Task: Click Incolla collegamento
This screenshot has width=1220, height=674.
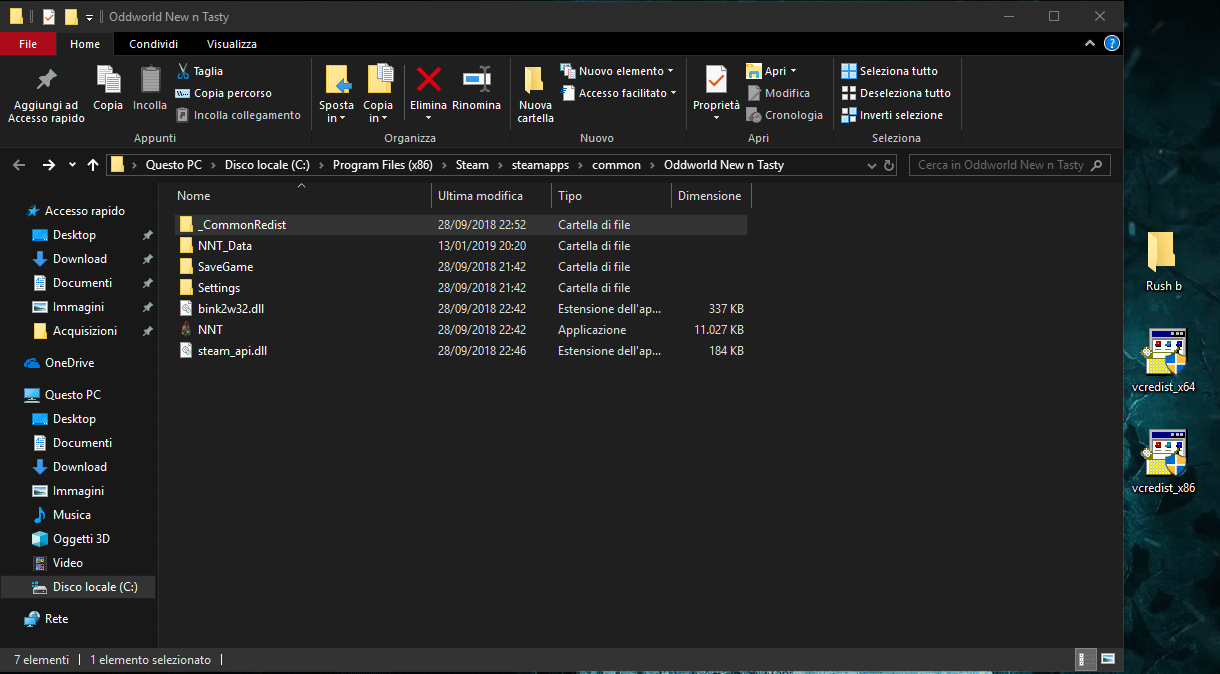Action: (x=238, y=115)
